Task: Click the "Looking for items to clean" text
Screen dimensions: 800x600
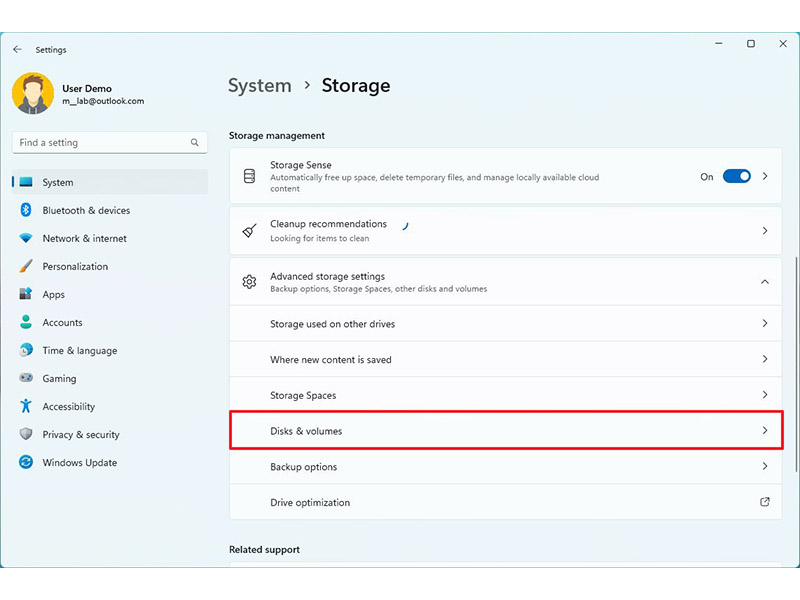Action: [x=319, y=238]
